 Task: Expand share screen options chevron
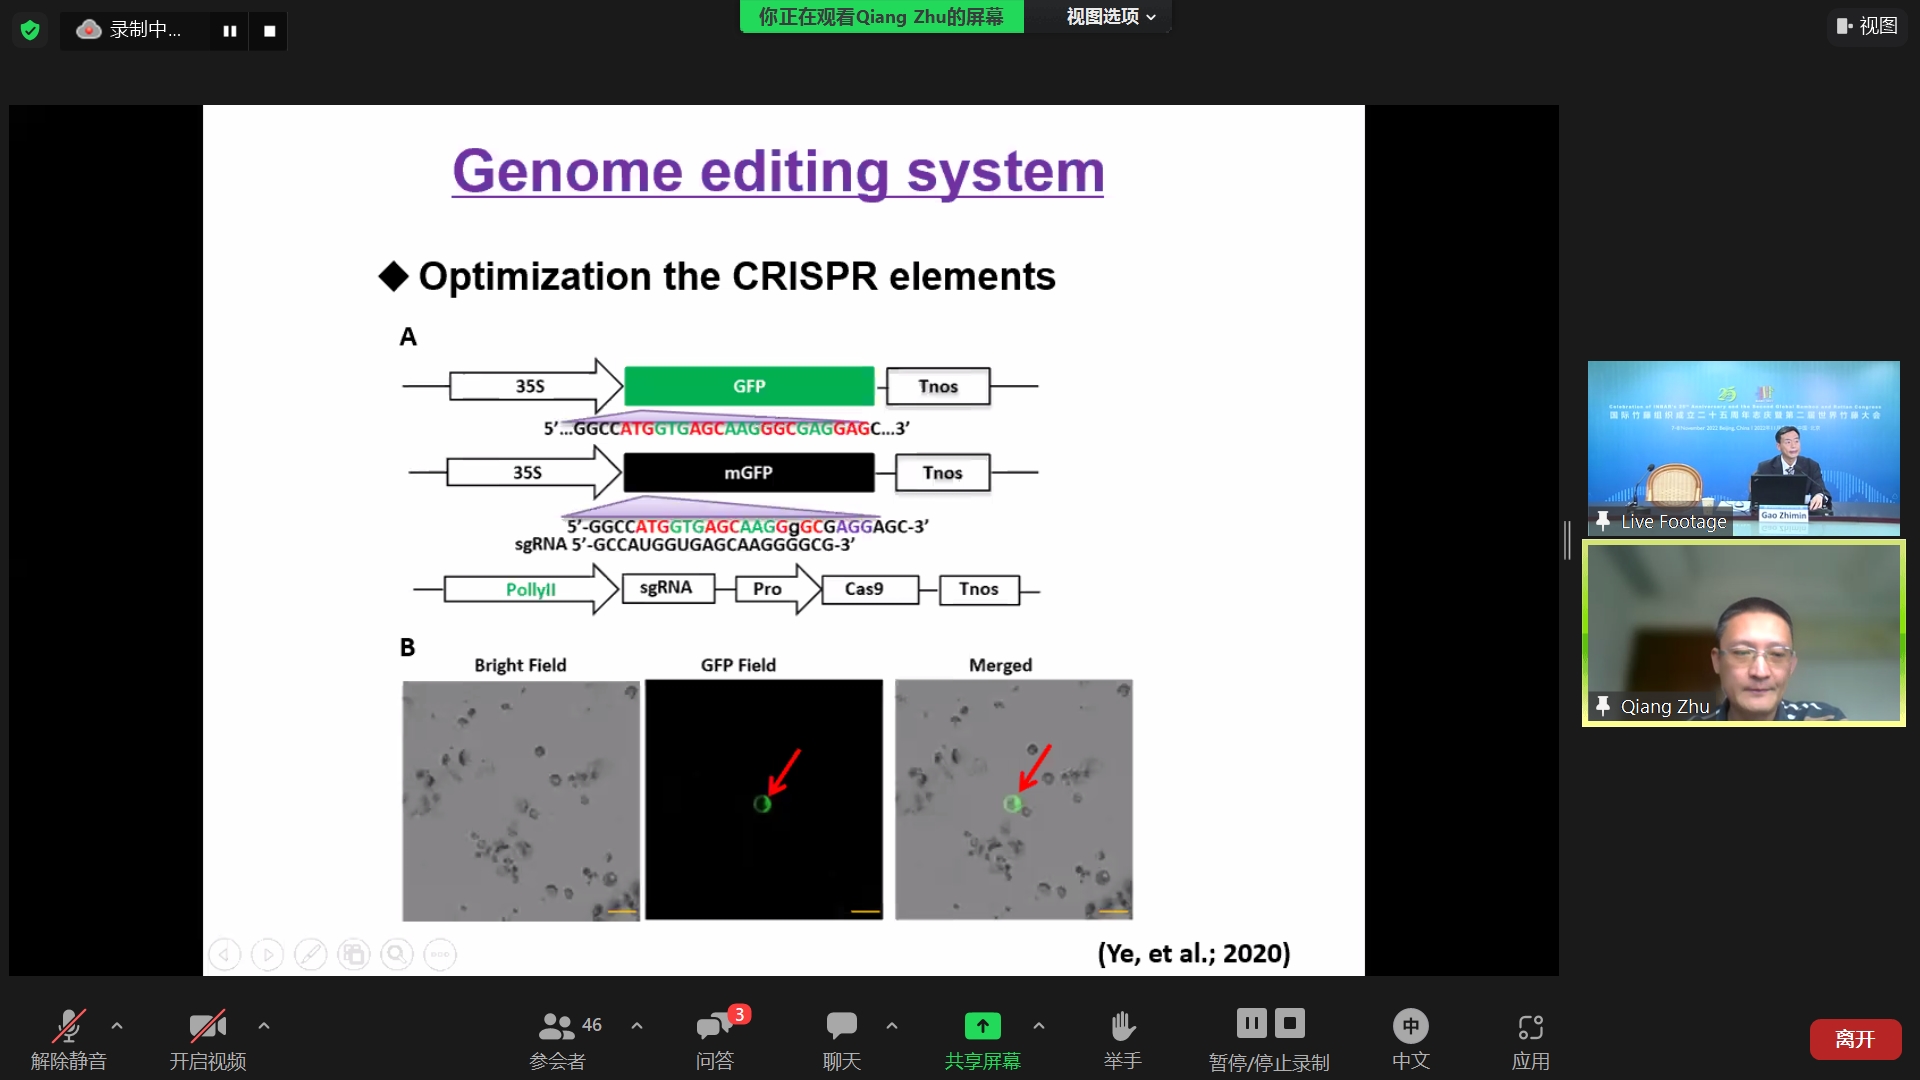pos(1039,1025)
